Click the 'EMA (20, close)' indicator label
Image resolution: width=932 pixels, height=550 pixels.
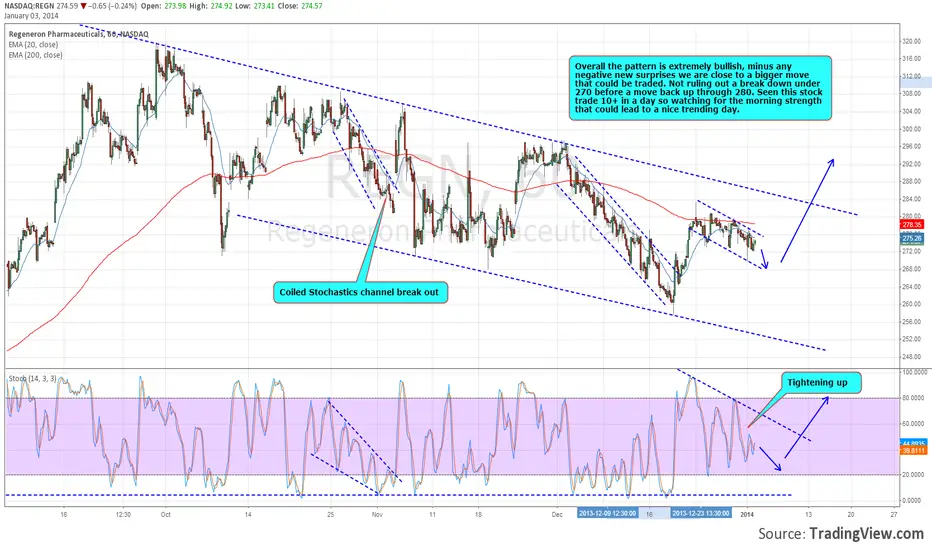[33, 45]
